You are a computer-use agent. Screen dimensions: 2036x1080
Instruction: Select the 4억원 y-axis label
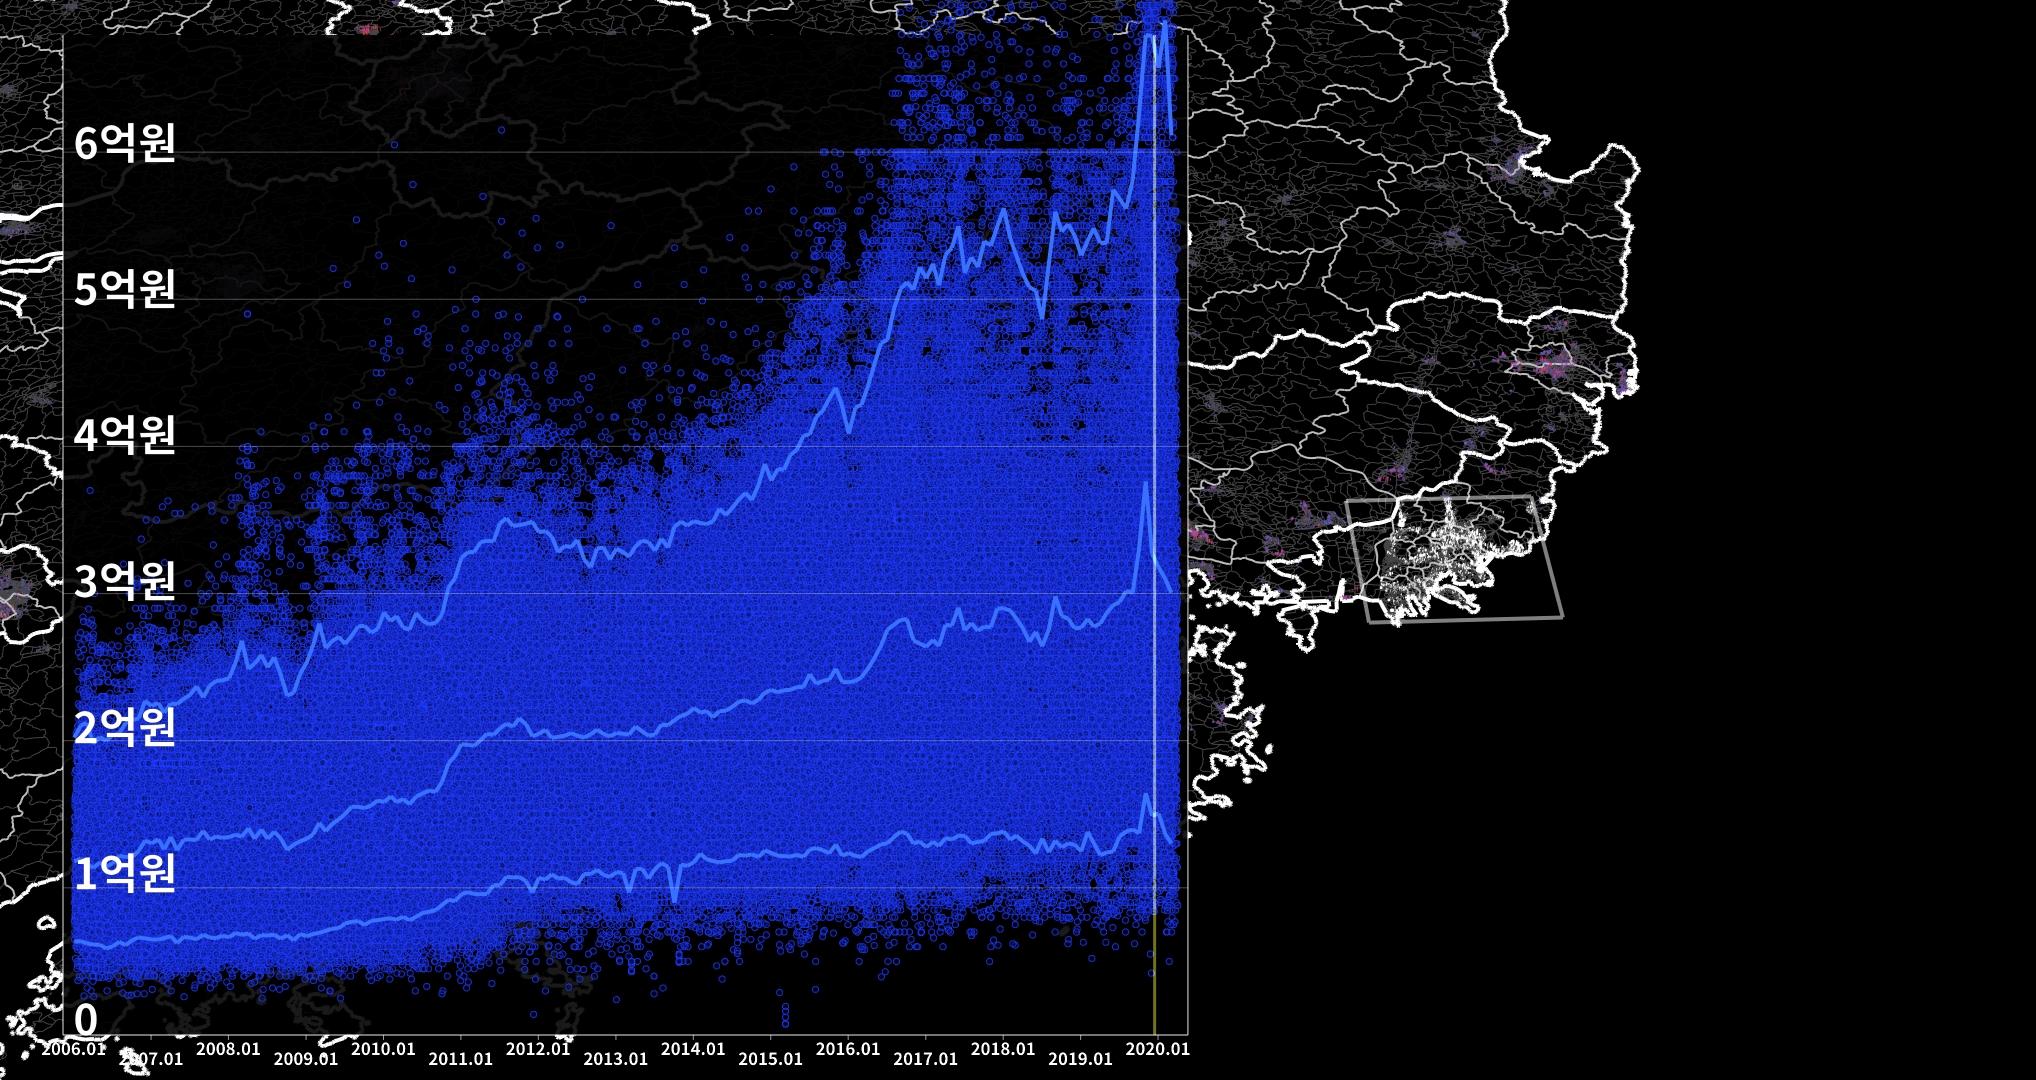coord(125,435)
